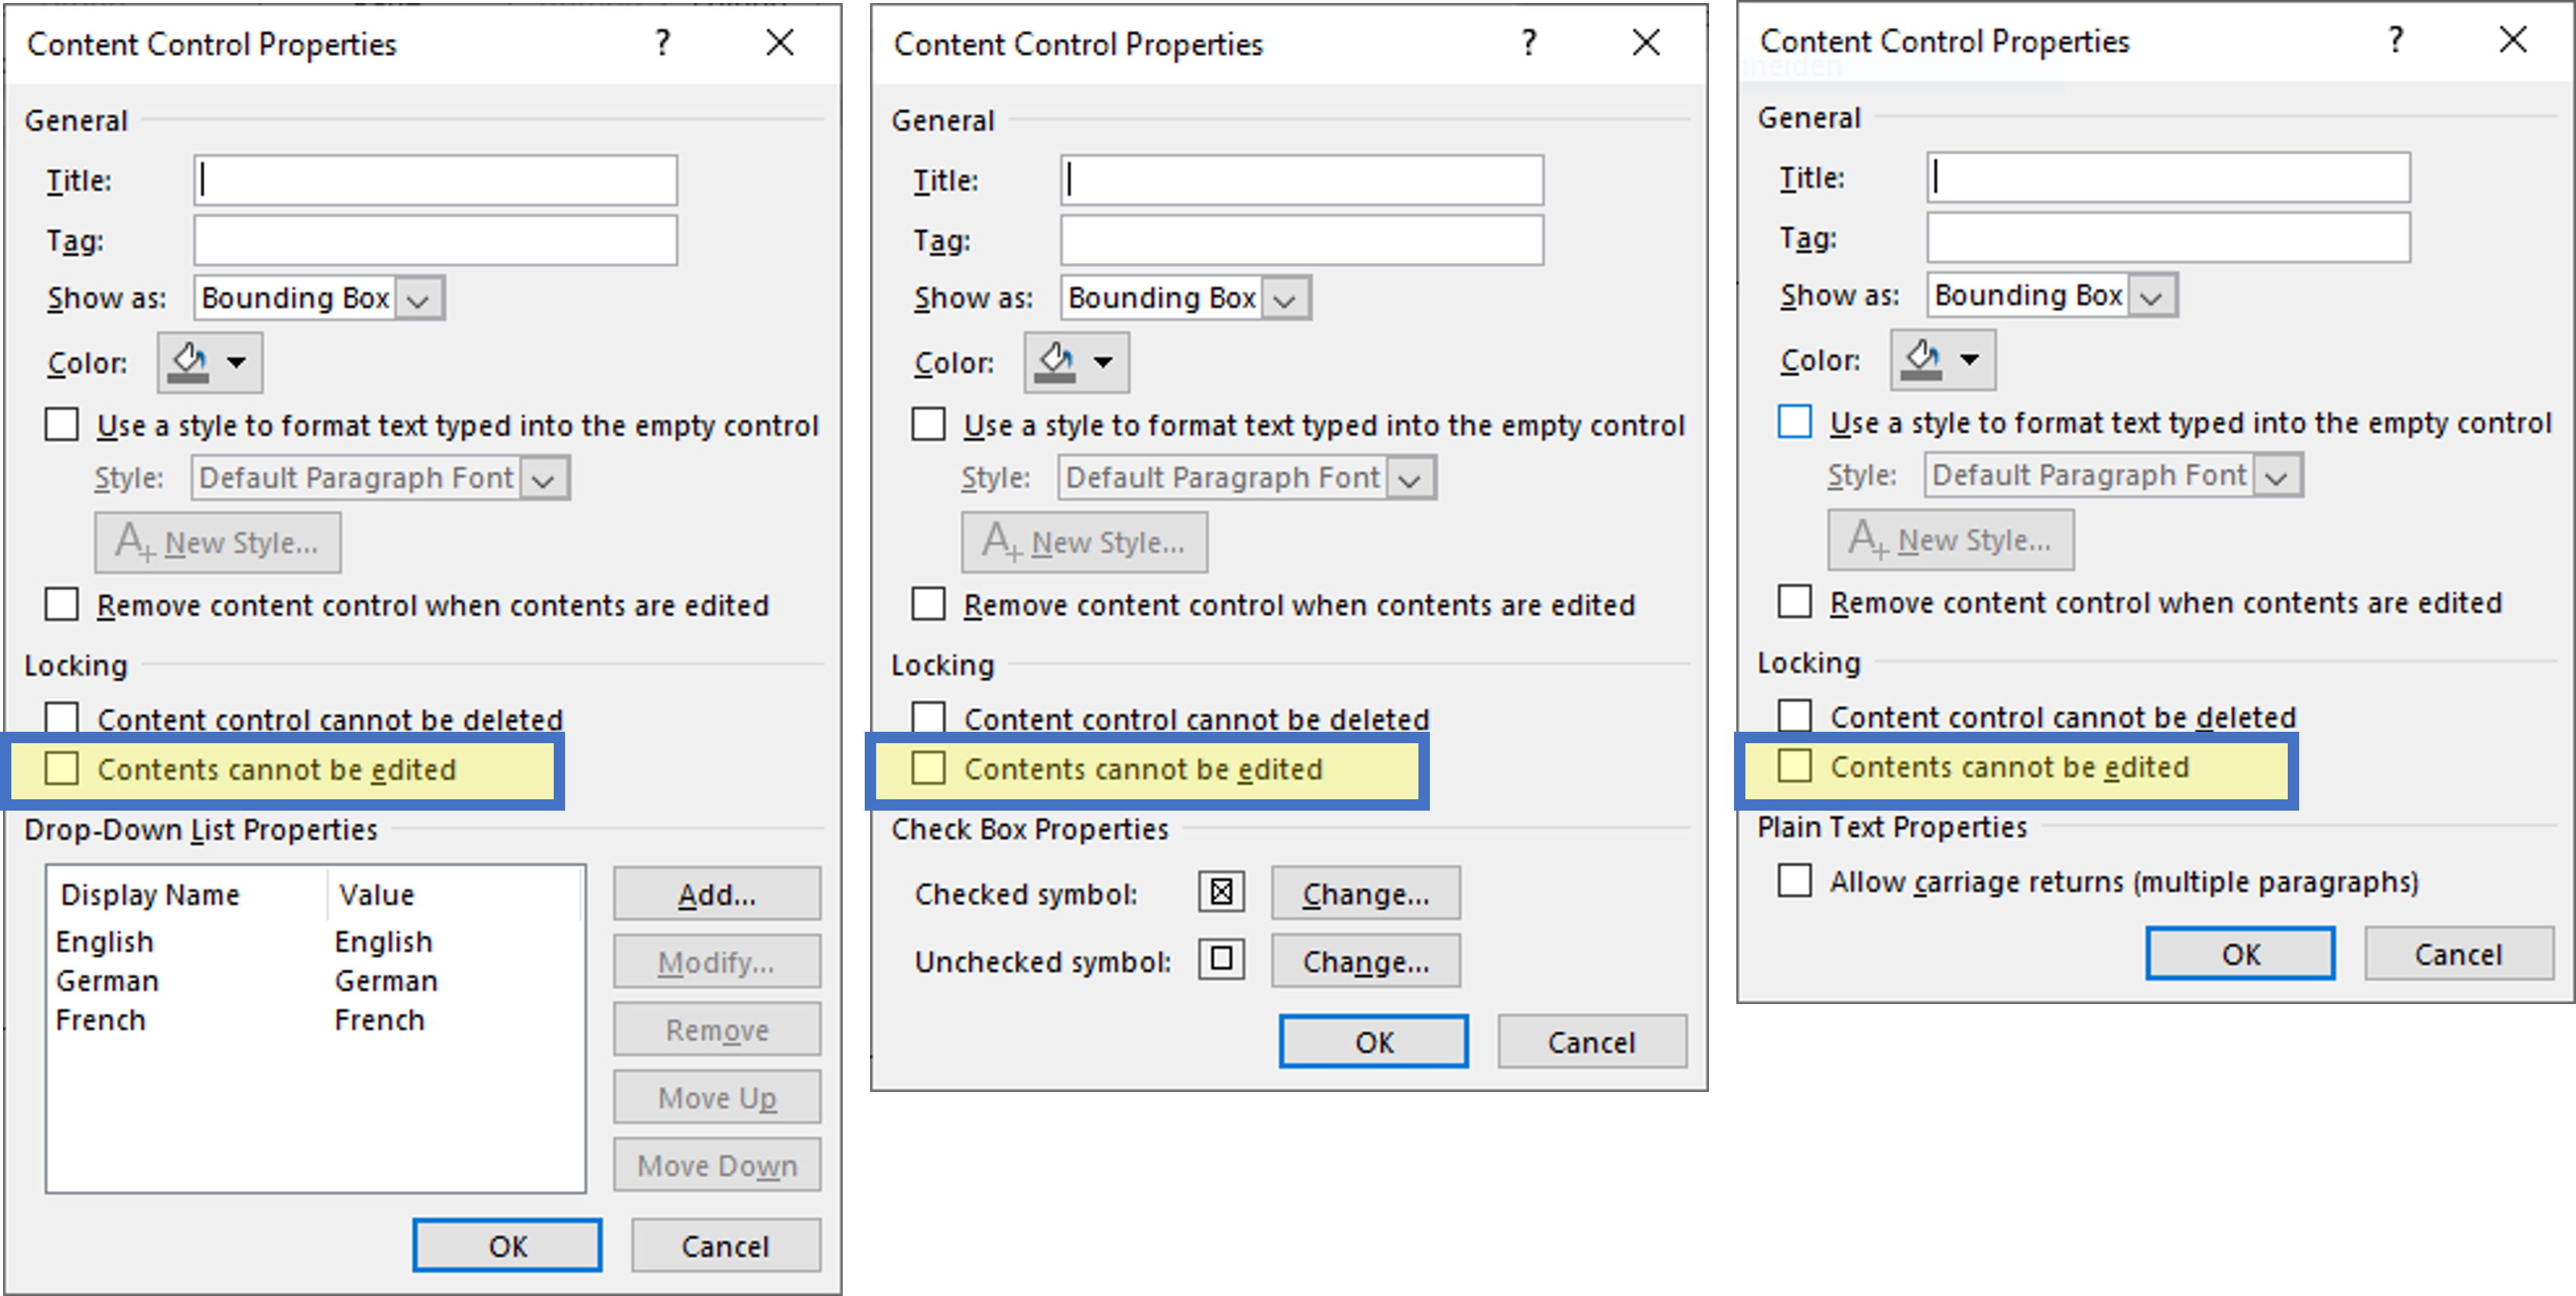The width and height of the screenshot is (2576, 1296).
Task: Click help icon in Check Box dialog
Action: click(1528, 42)
